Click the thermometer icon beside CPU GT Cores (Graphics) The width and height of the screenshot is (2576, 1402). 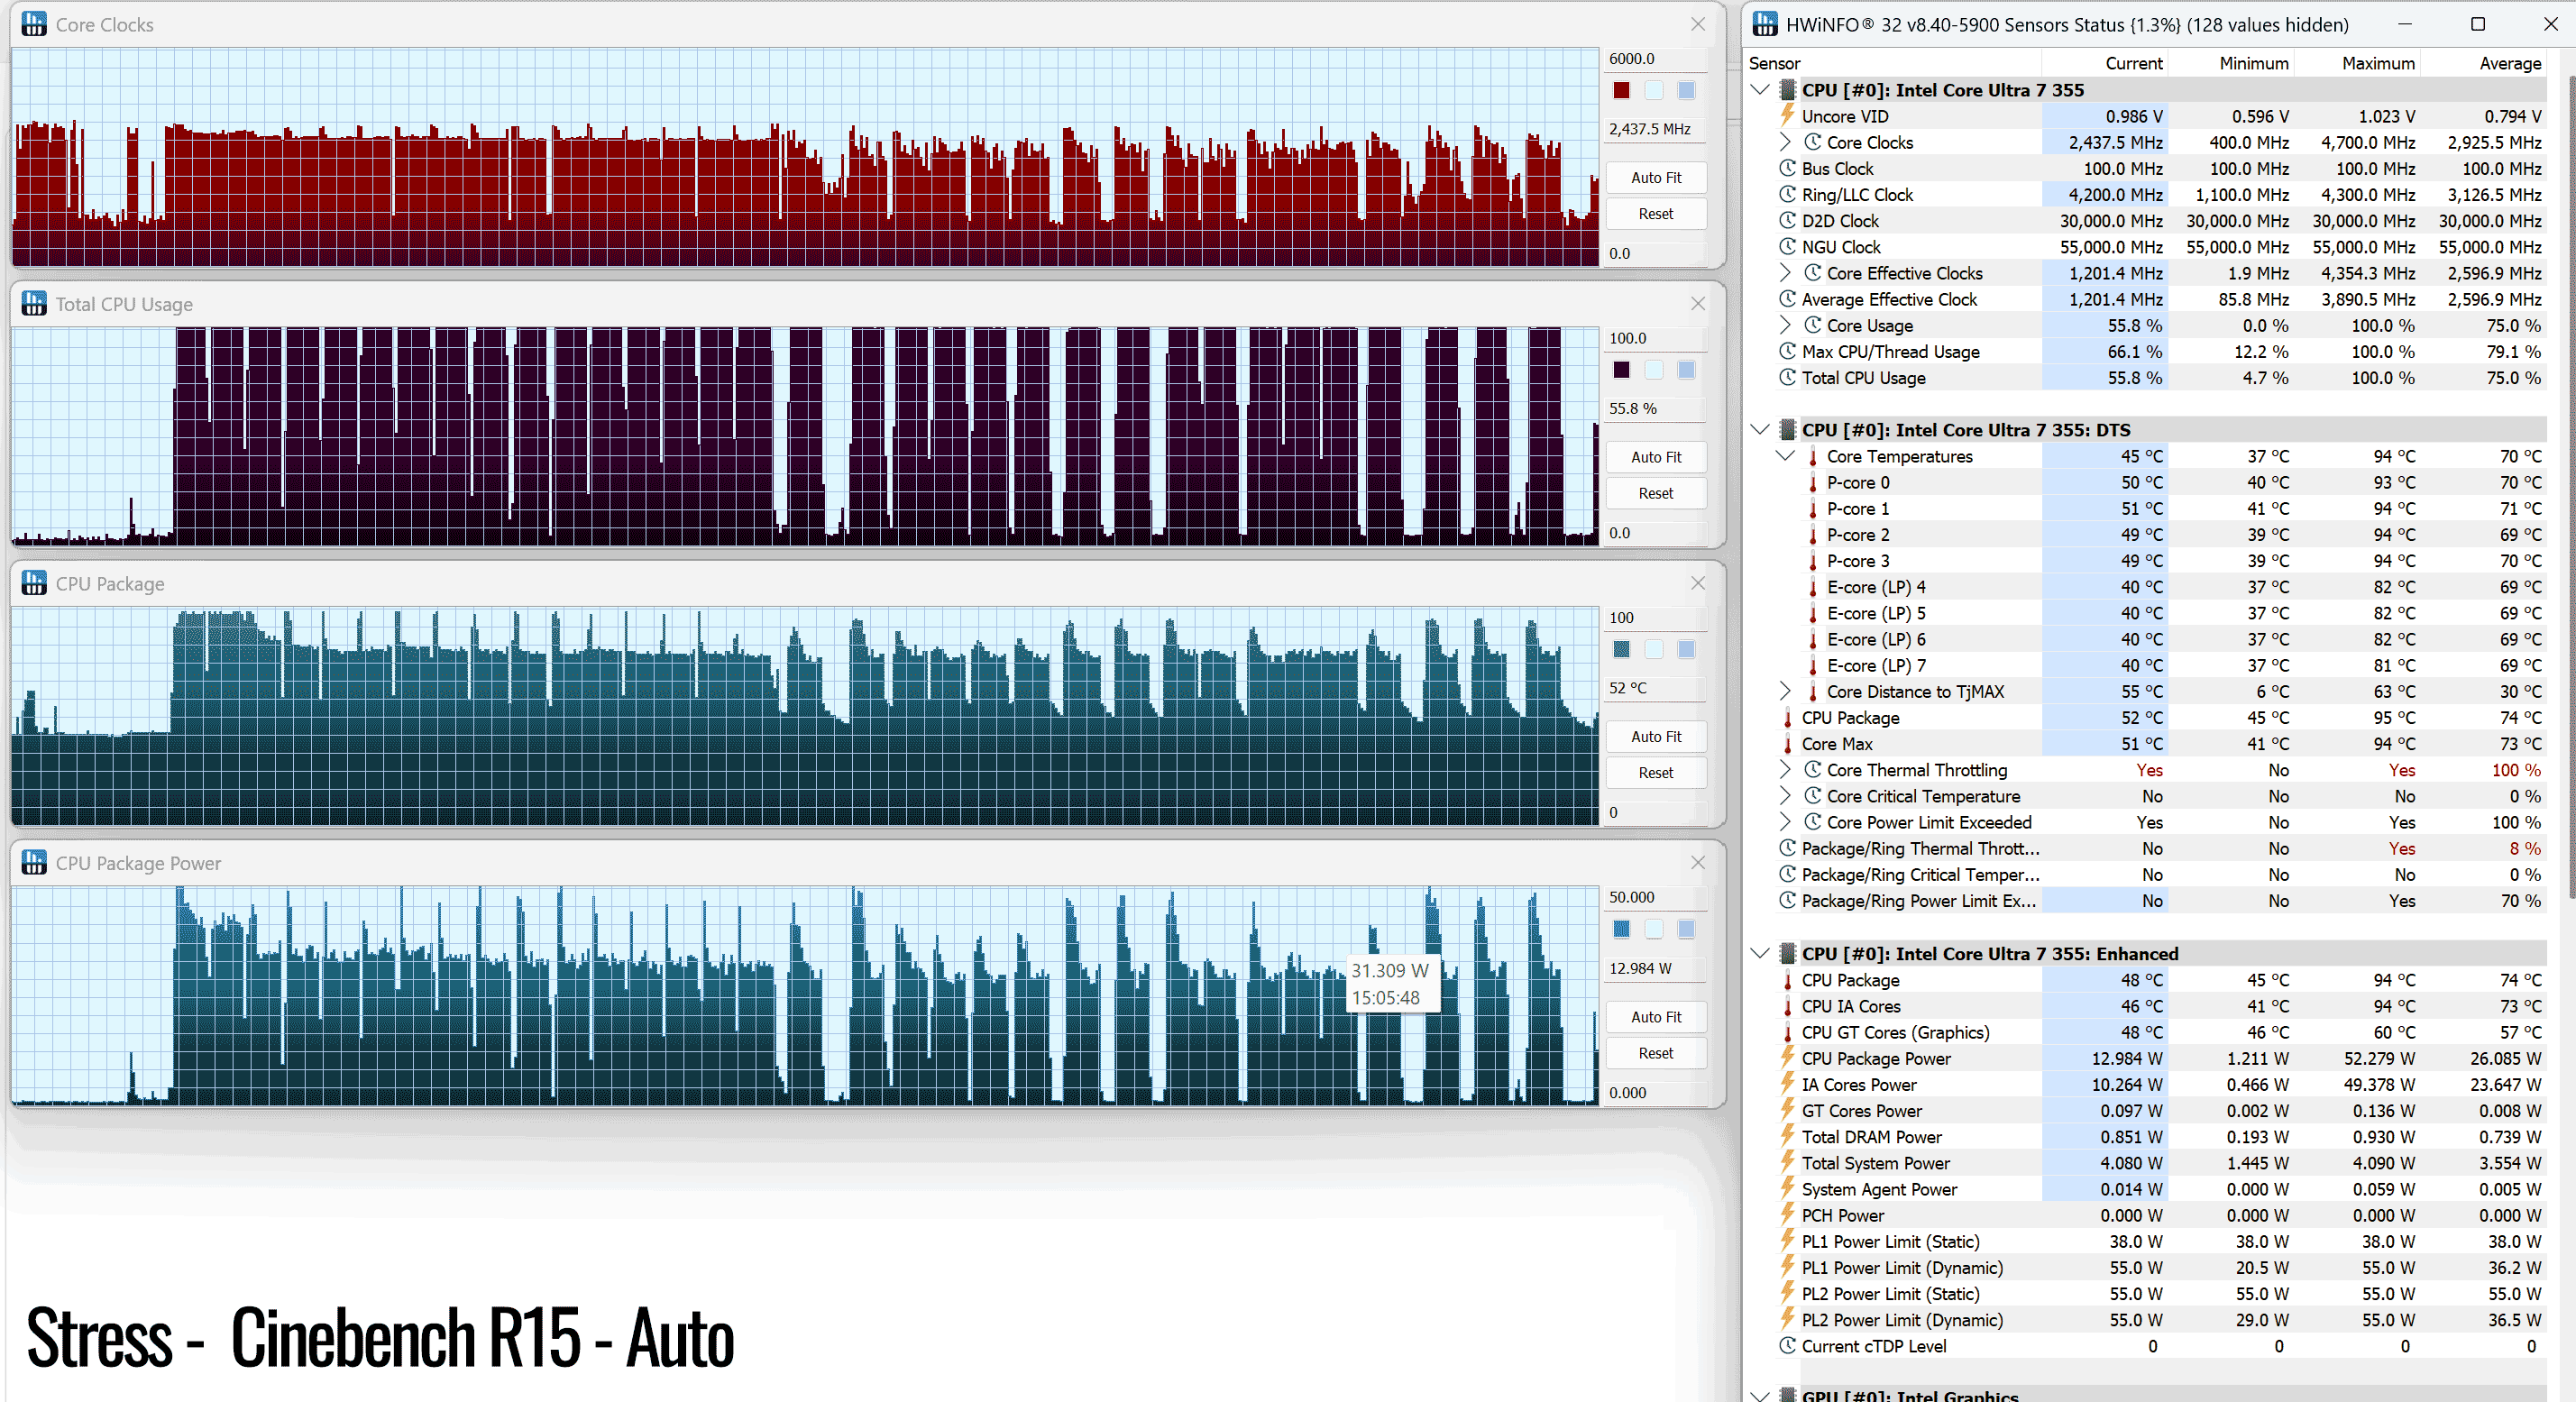(x=1788, y=1032)
